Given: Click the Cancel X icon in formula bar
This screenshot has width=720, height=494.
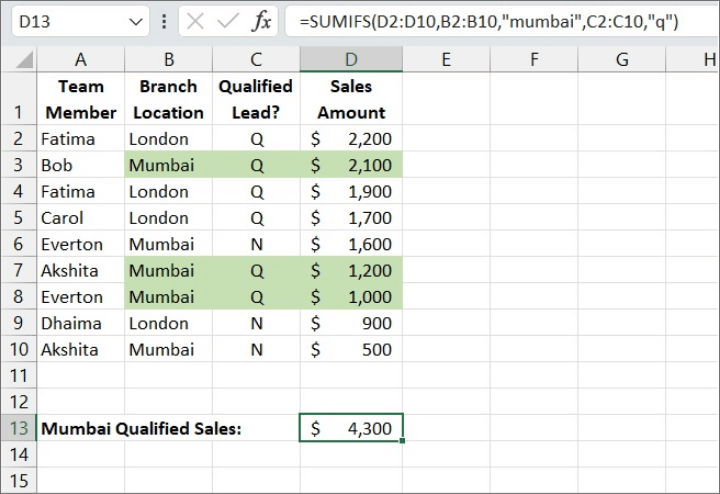Looking at the screenshot, I should point(195,21).
